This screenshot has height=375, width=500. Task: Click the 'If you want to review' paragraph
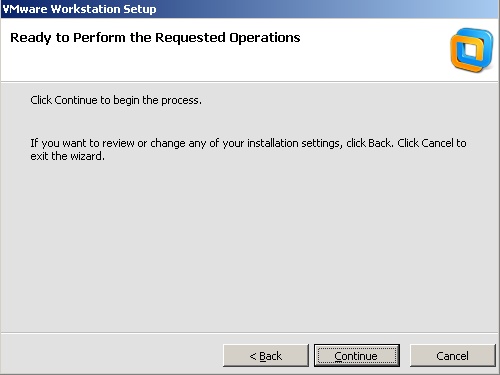coord(248,149)
